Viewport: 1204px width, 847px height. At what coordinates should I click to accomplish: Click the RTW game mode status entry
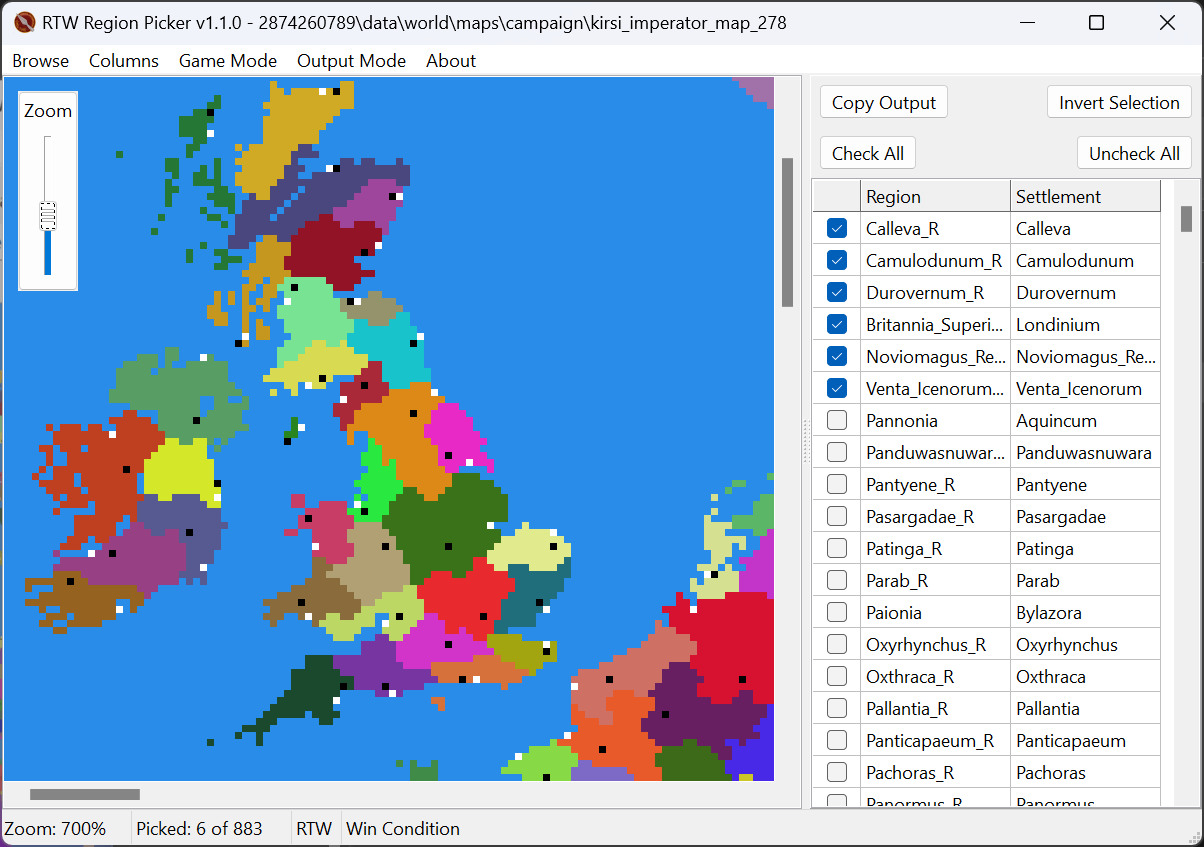click(314, 829)
